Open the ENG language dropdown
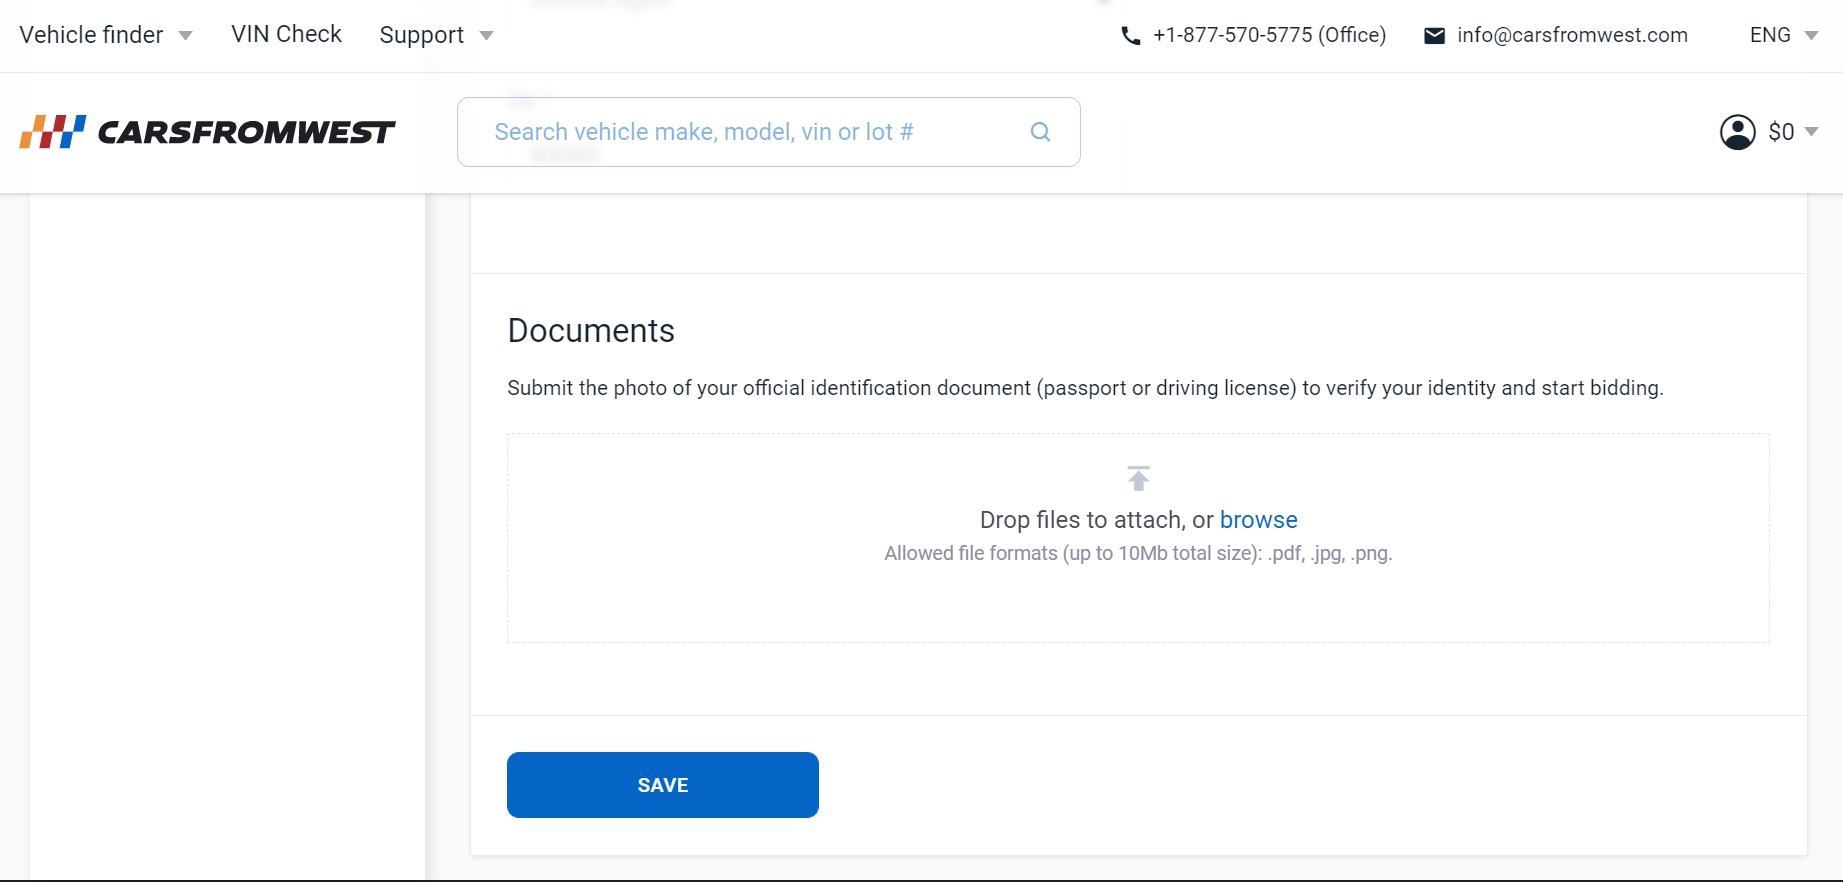Screen dimensions: 1843x882 (1782, 35)
